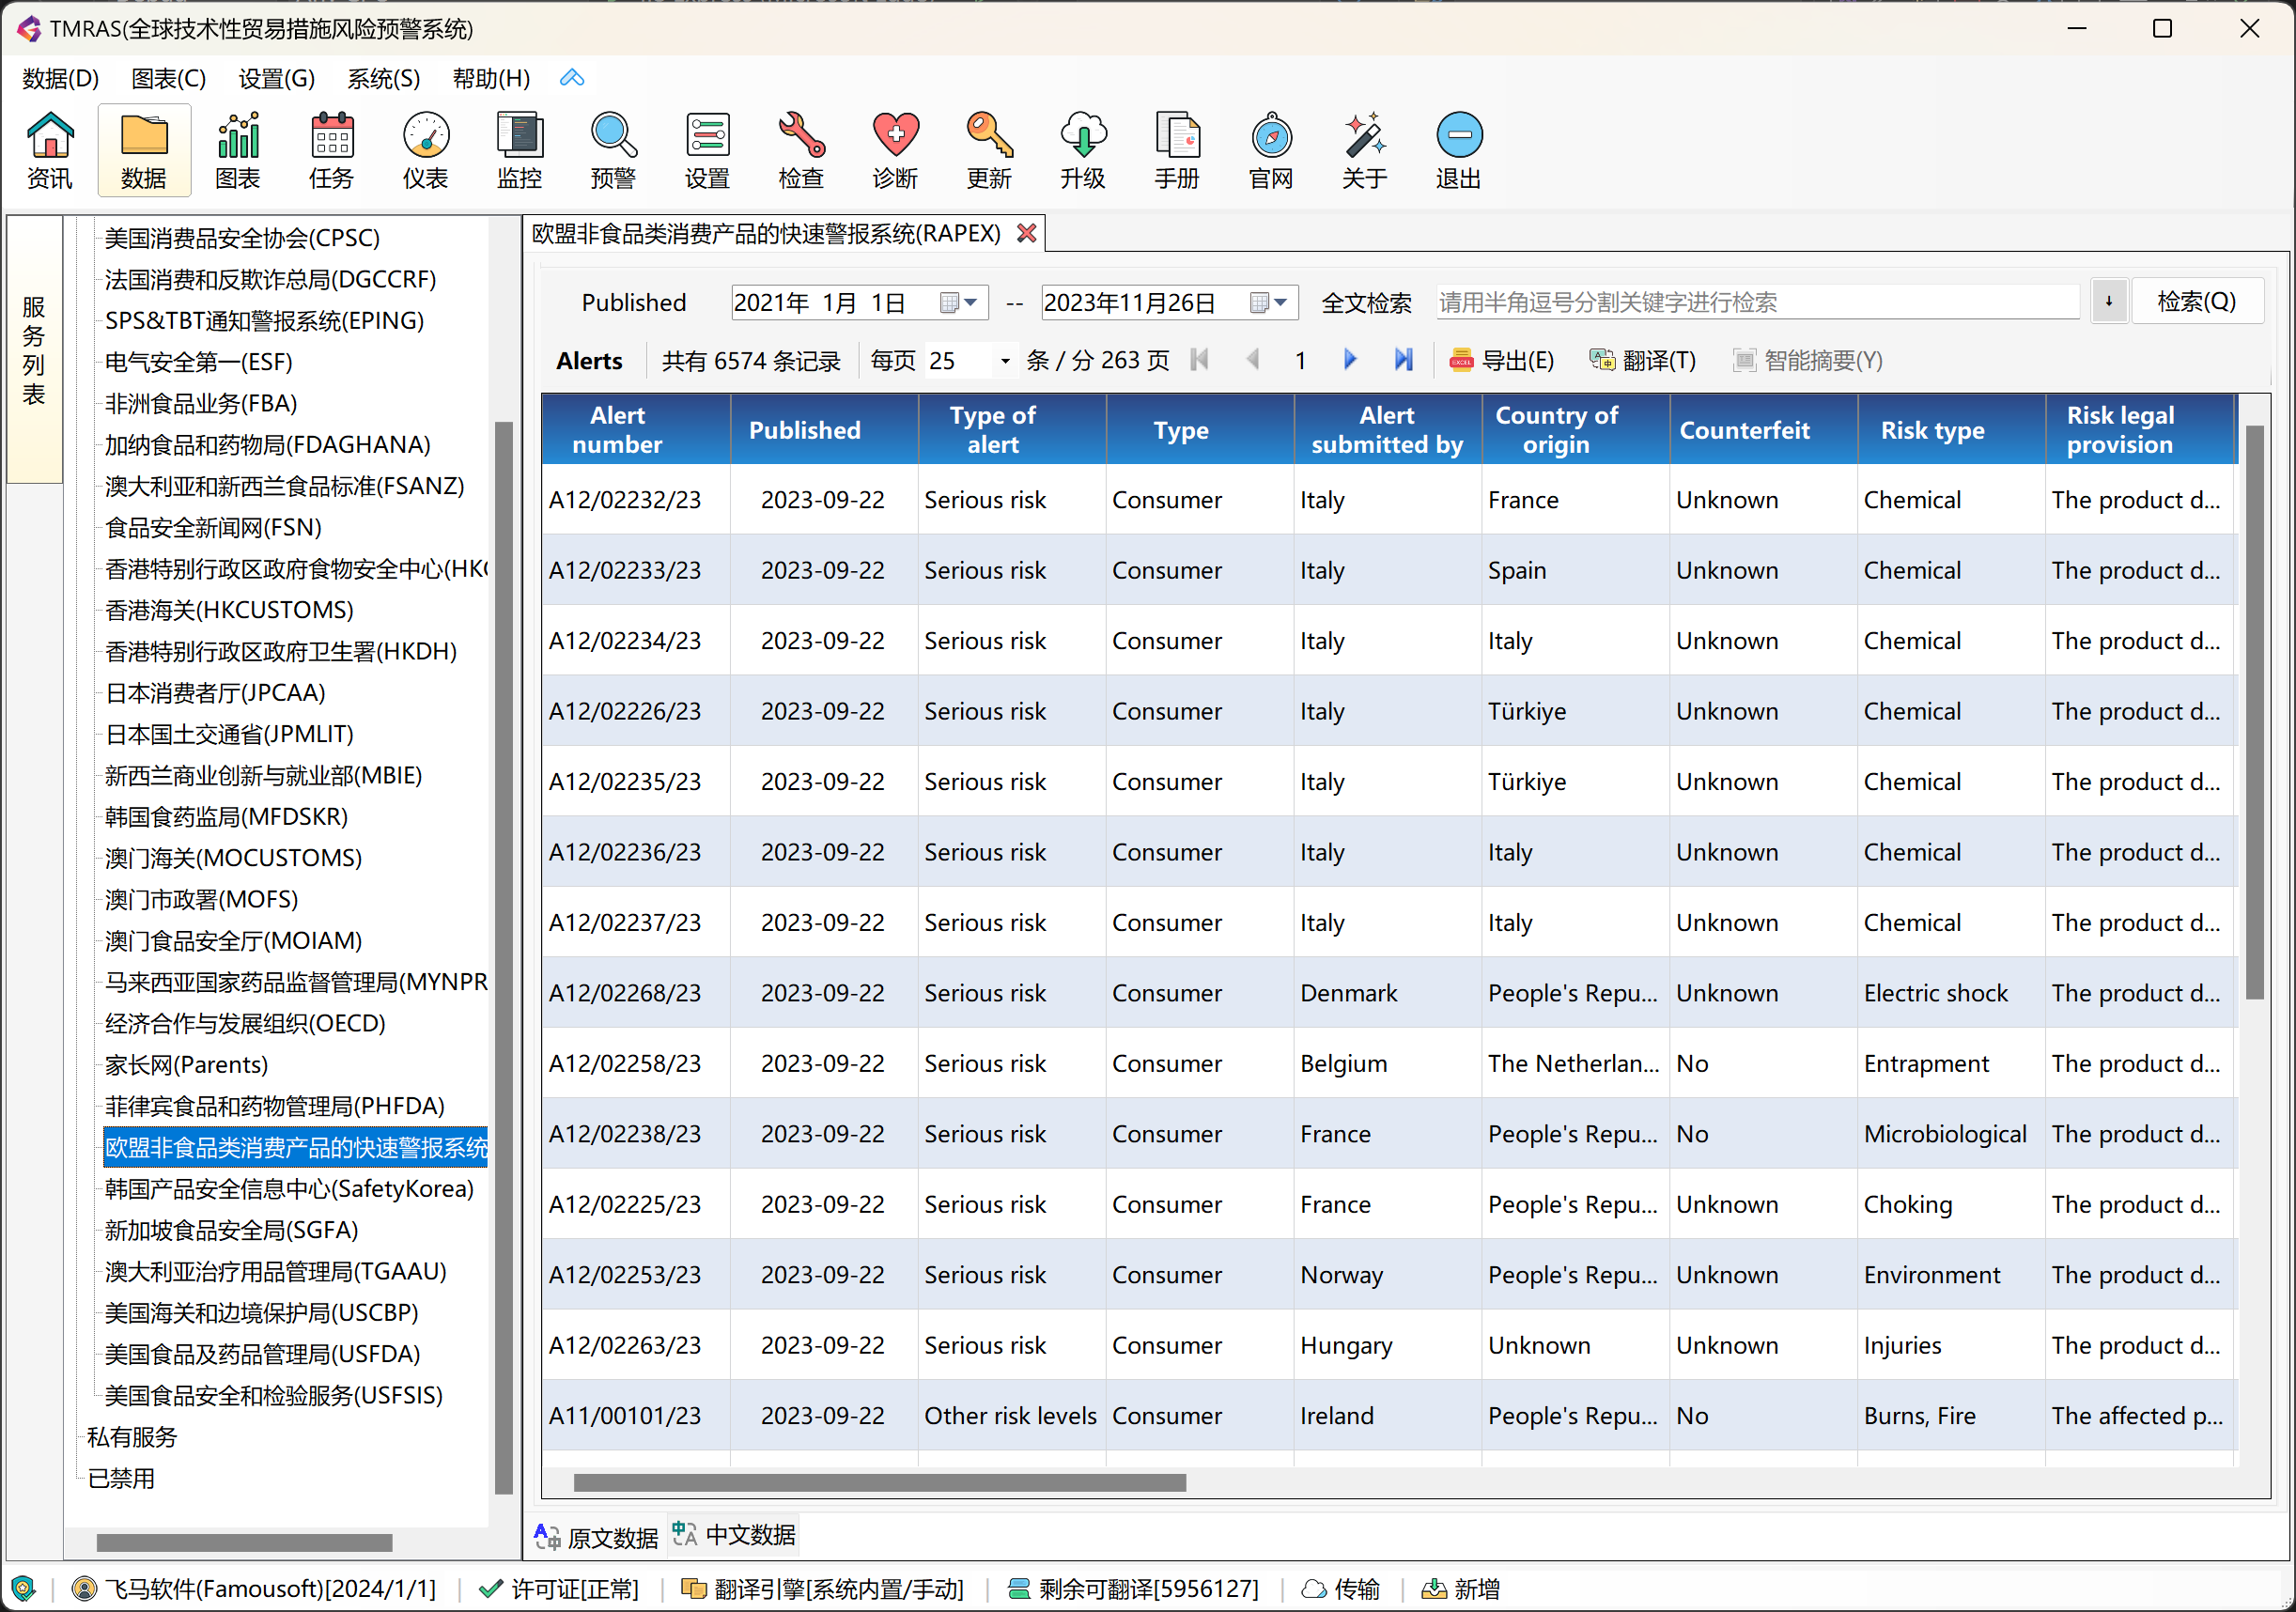2296x1612 pixels.
Task: Open the 系统(S) menu
Action: point(383,78)
